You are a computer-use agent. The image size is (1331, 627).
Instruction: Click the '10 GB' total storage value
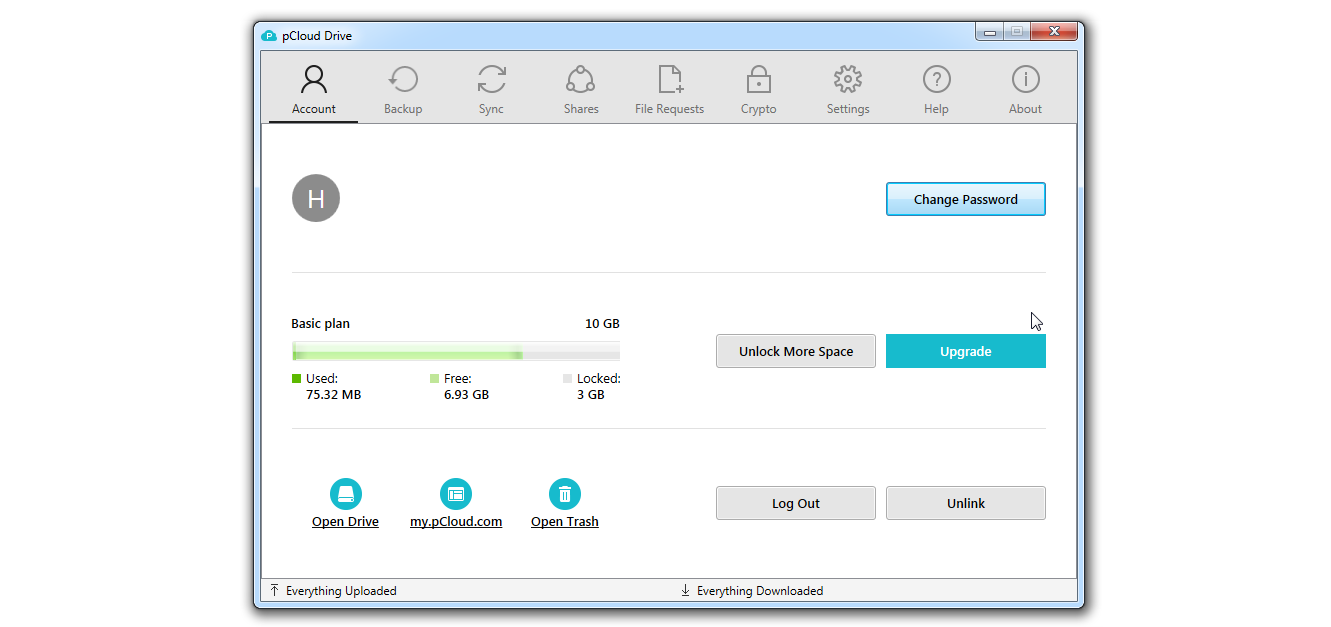click(602, 324)
